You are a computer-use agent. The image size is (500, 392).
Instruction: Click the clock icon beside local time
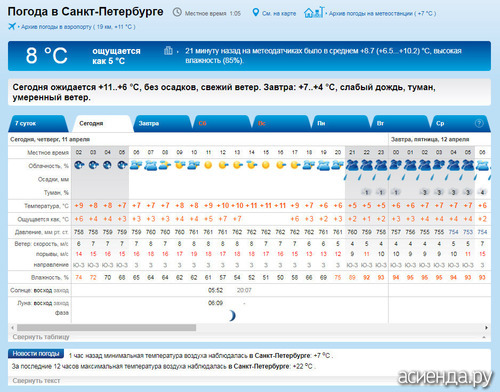click(x=177, y=13)
